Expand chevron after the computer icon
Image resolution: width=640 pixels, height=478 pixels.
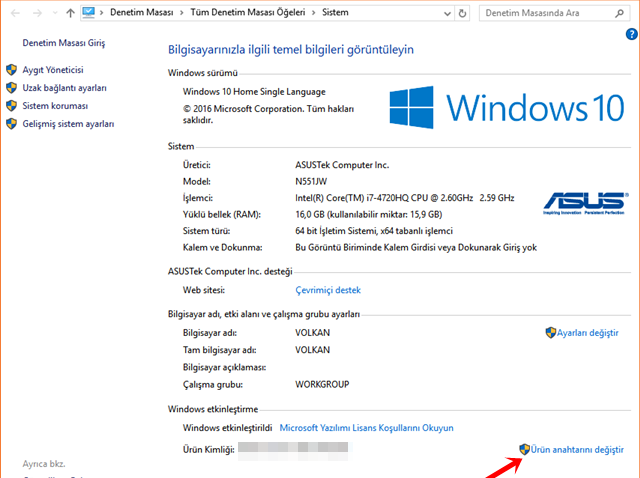pyautogui.click(x=102, y=13)
